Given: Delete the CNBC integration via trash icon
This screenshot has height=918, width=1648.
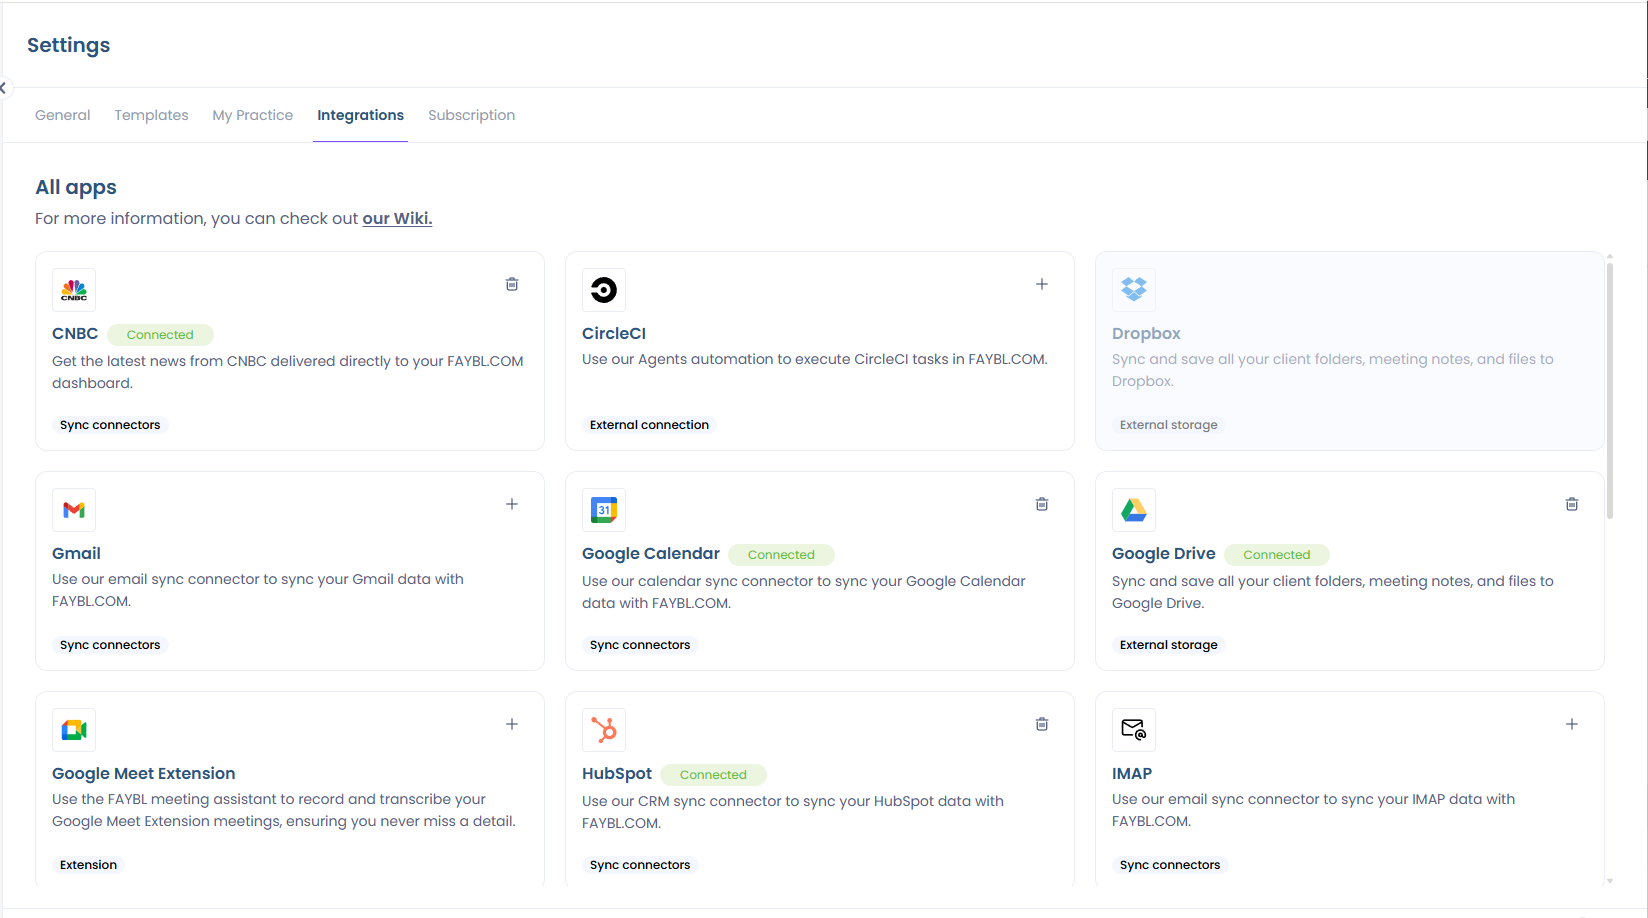Looking at the screenshot, I should [x=512, y=284].
